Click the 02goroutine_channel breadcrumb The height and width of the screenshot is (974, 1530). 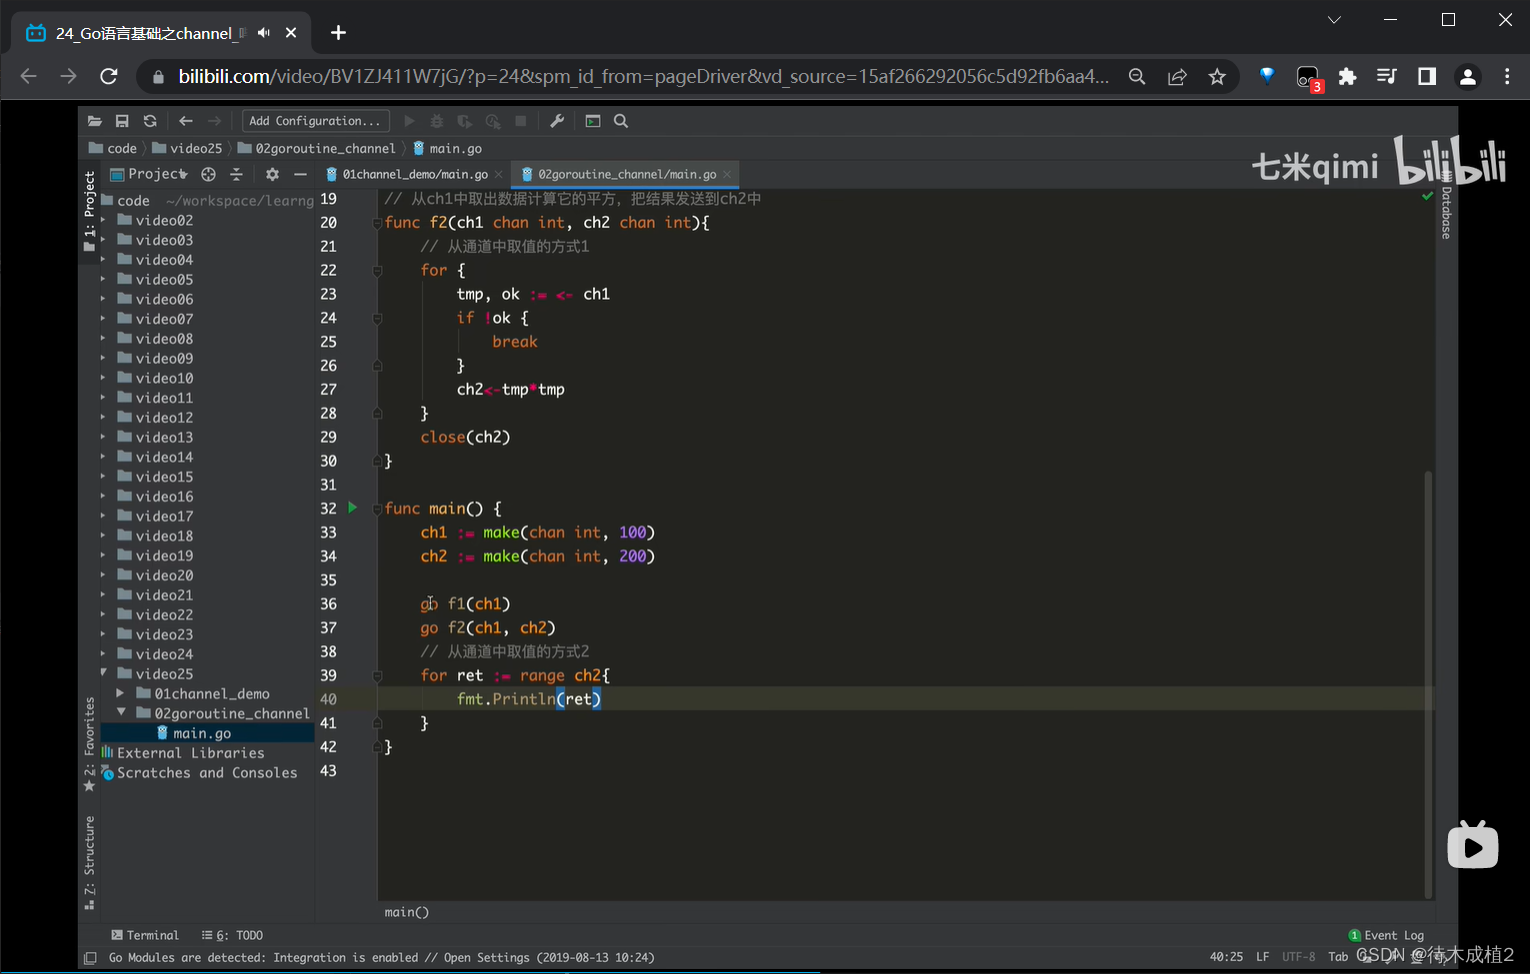(x=317, y=148)
